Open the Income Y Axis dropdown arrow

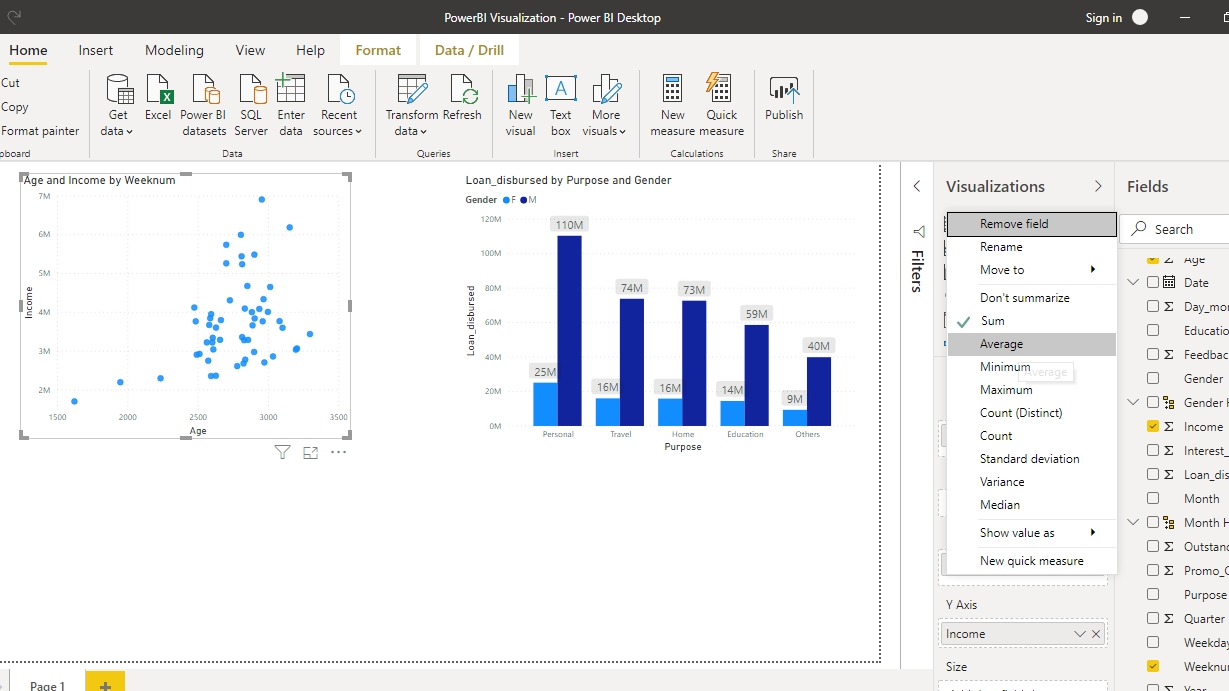tap(1079, 634)
